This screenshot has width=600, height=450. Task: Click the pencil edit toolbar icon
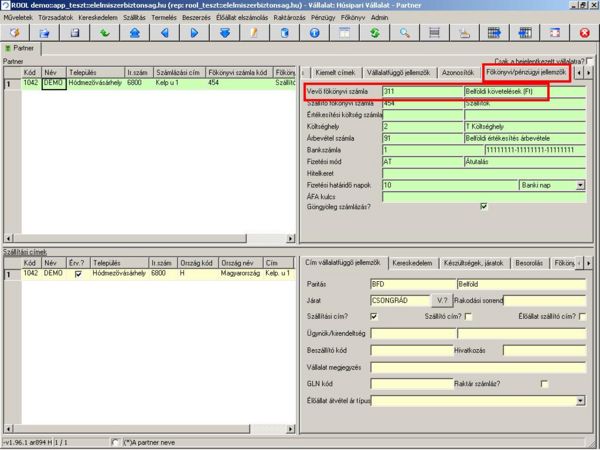point(254,33)
